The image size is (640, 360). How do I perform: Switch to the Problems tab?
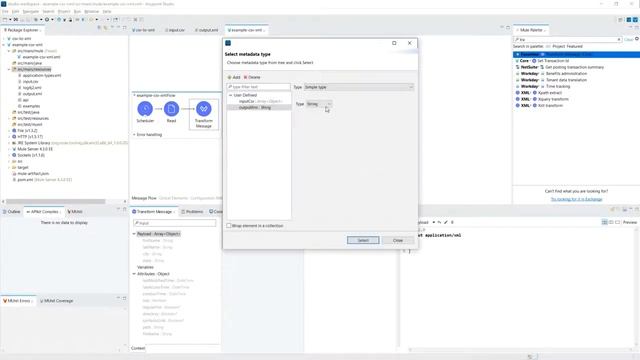[x=192, y=211]
